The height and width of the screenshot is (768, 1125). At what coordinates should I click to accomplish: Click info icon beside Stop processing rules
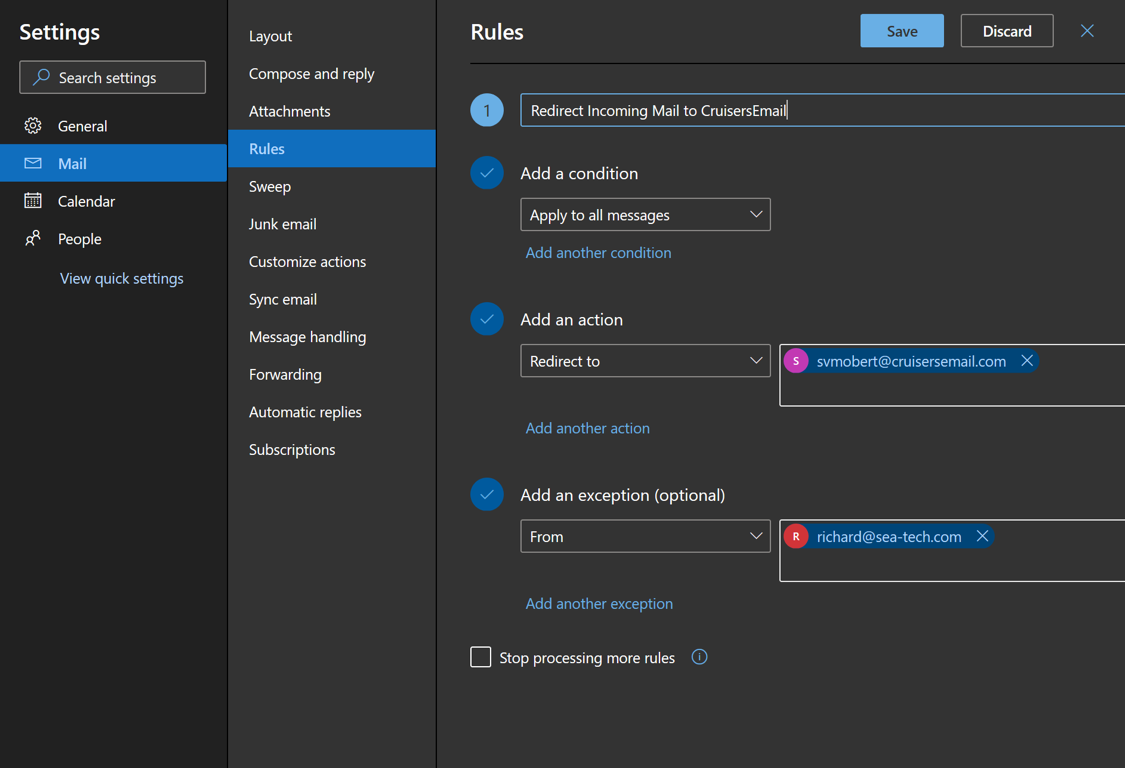coord(700,657)
